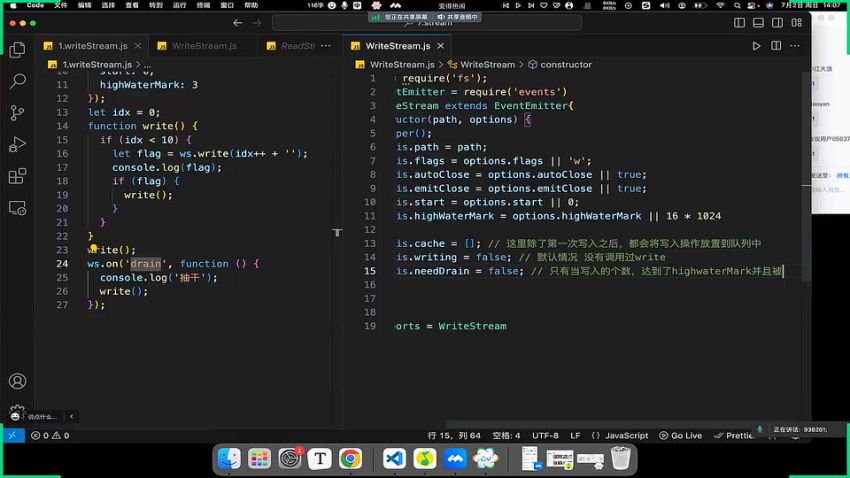Open More Actions for right editor group
The width and height of the screenshot is (850, 478).
[795, 46]
